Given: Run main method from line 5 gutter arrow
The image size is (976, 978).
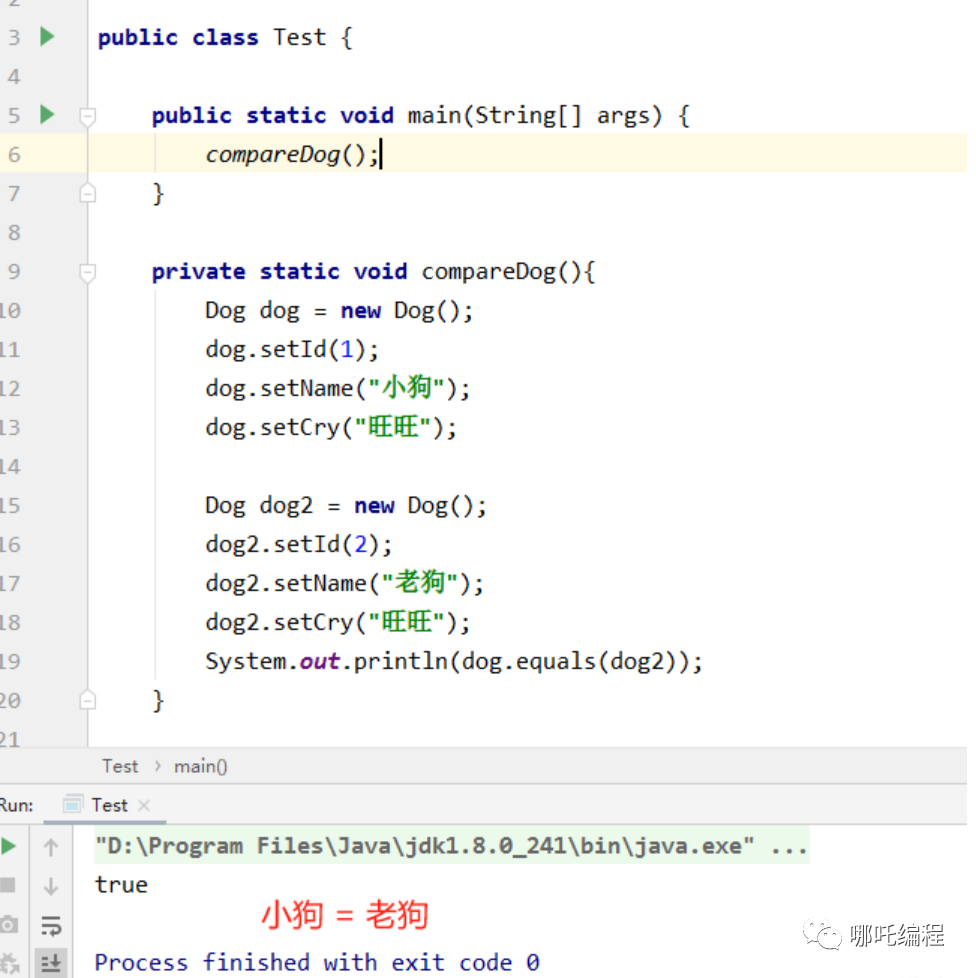Looking at the screenshot, I should (x=47, y=115).
